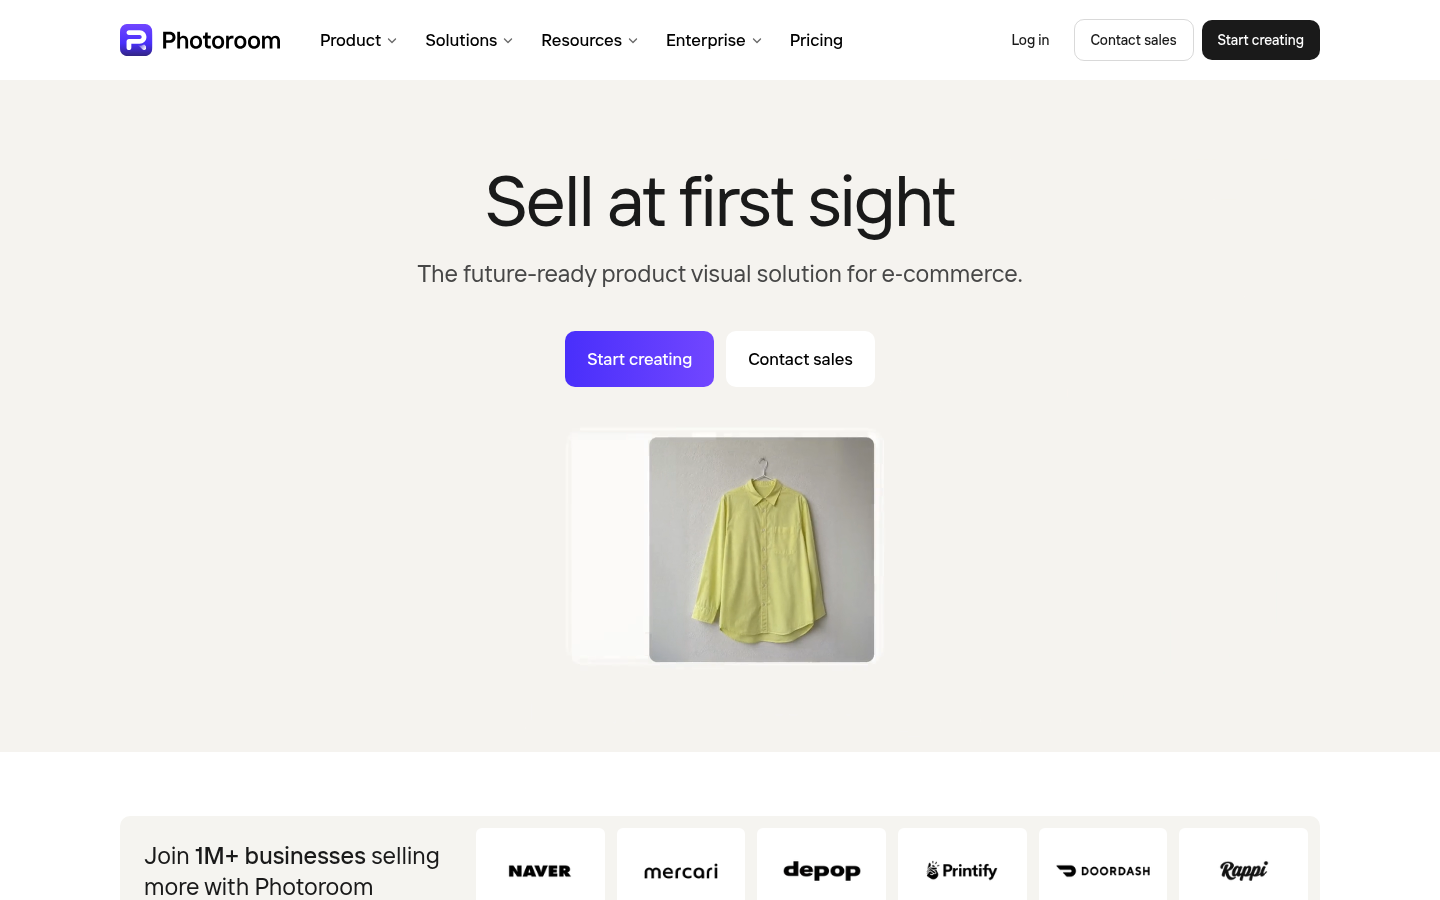
Task: Click the "Sell at first sight" headline
Action: pos(720,202)
